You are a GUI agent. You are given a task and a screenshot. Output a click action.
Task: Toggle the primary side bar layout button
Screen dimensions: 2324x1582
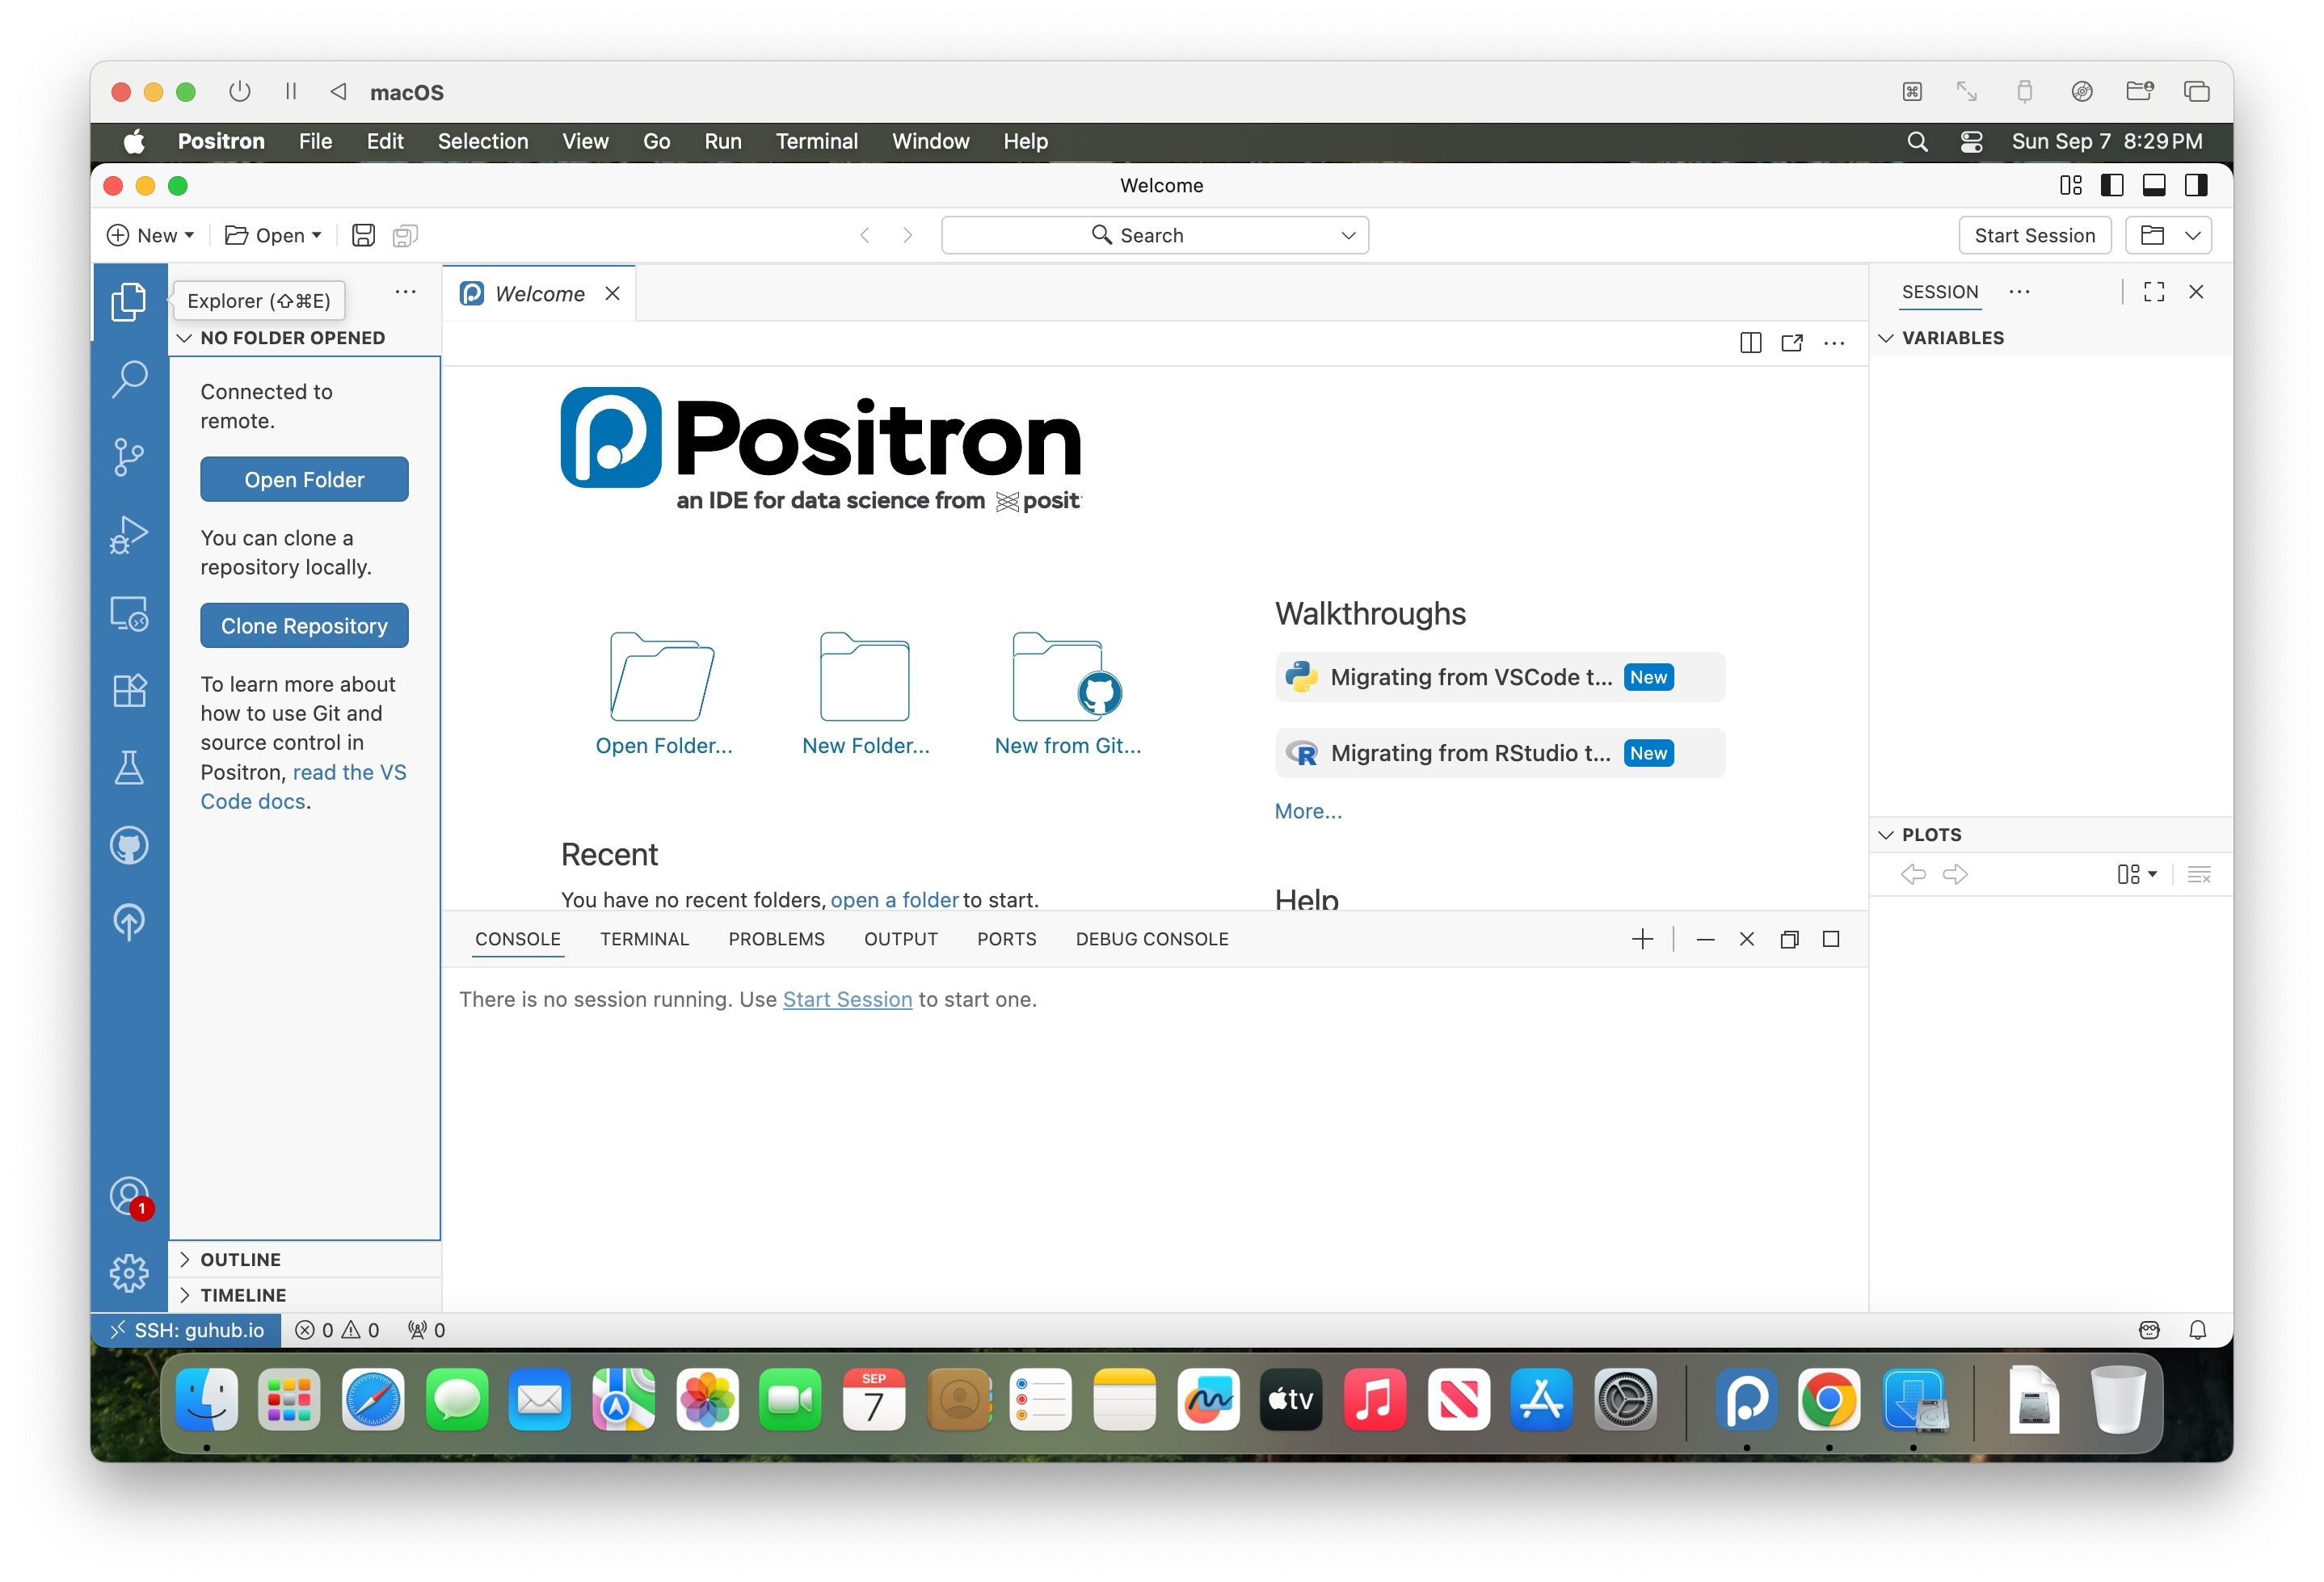(x=2112, y=186)
